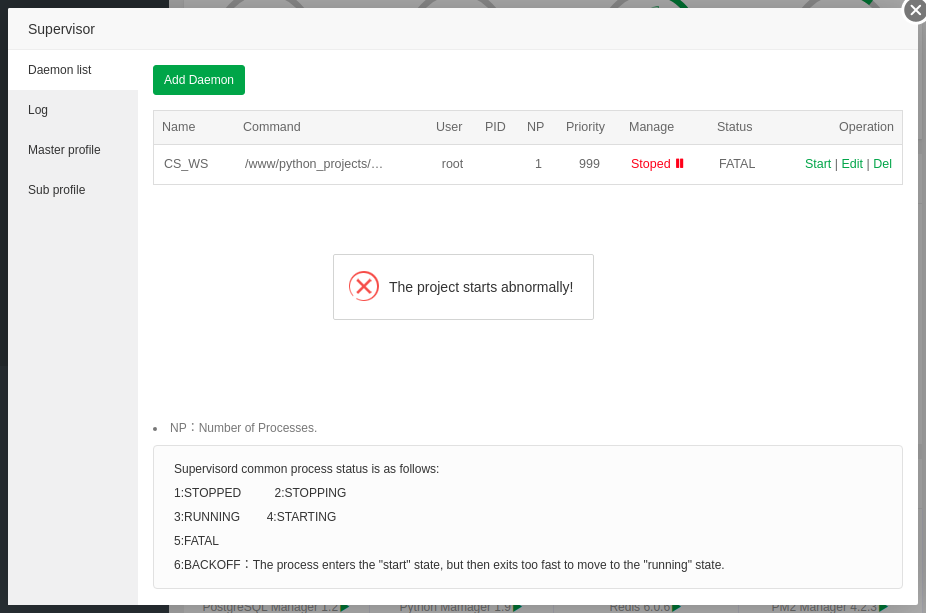Image resolution: width=926 pixels, height=613 pixels.
Task: Click the 3:RUNNING legend entry
Action: click(x=207, y=517)
